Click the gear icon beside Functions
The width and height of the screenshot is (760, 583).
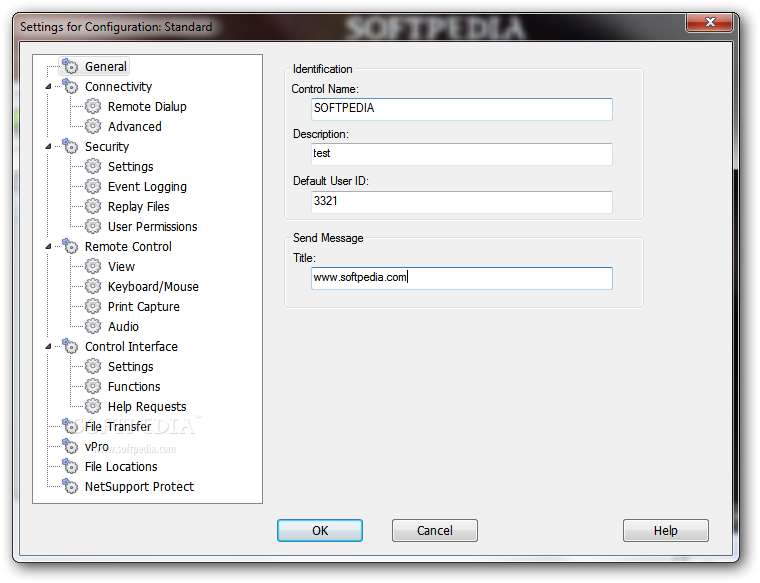(93, 386)
